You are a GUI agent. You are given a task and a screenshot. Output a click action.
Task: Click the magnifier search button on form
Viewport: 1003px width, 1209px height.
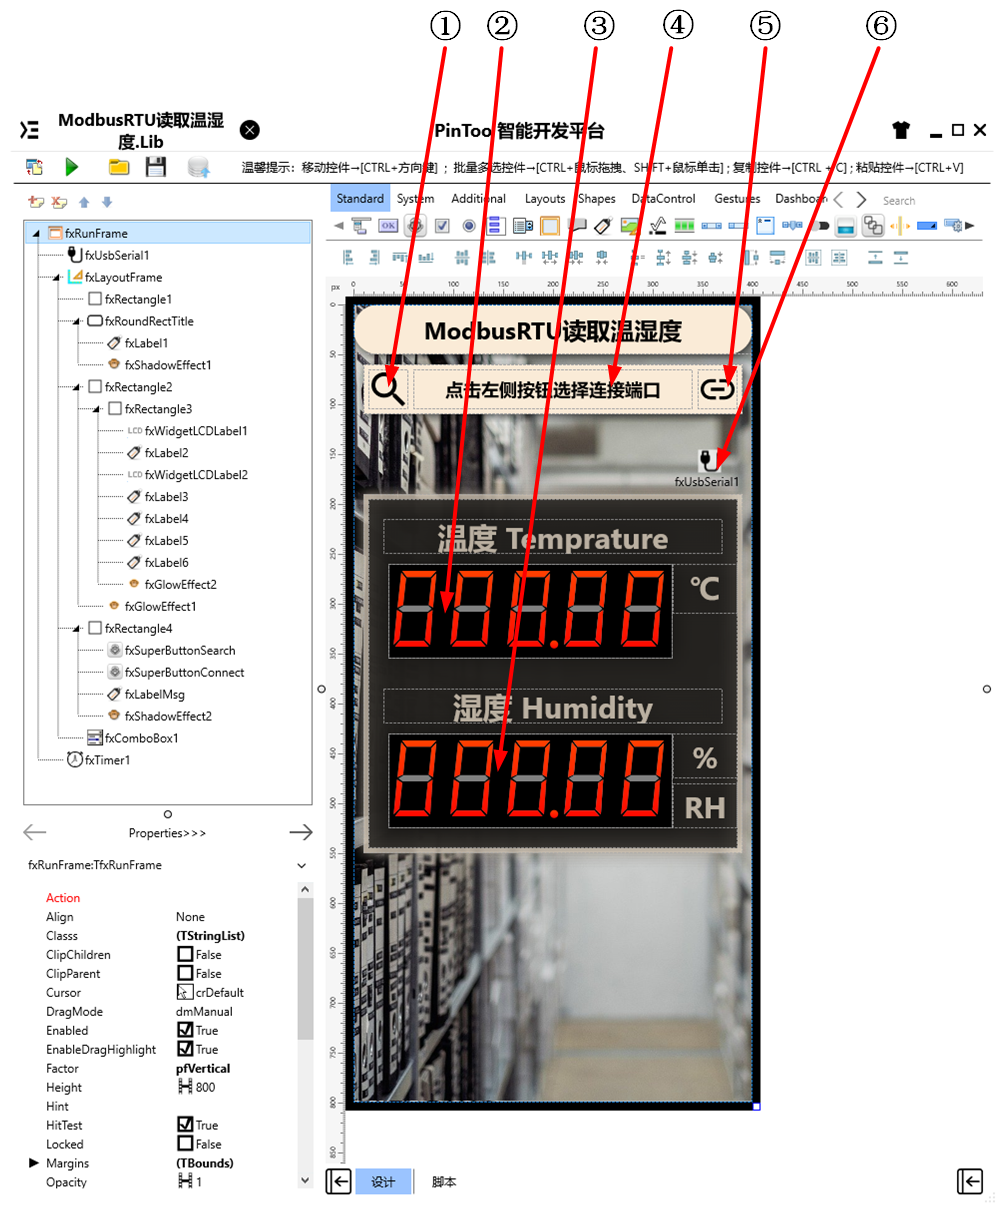point(388,388)
